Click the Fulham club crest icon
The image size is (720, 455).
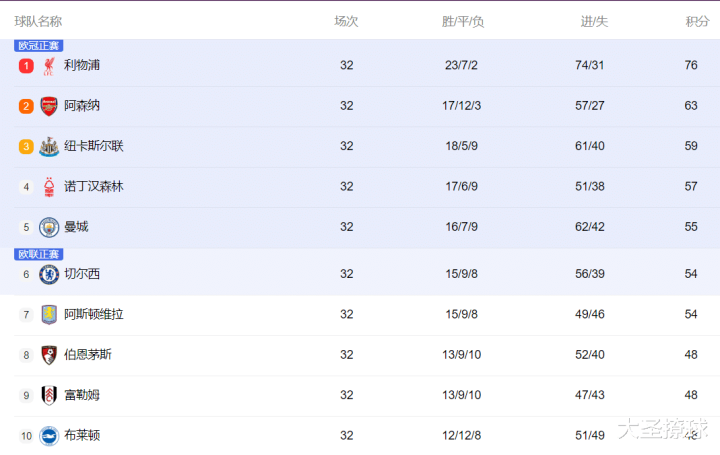pyautogui.click(x=49, y=395)
